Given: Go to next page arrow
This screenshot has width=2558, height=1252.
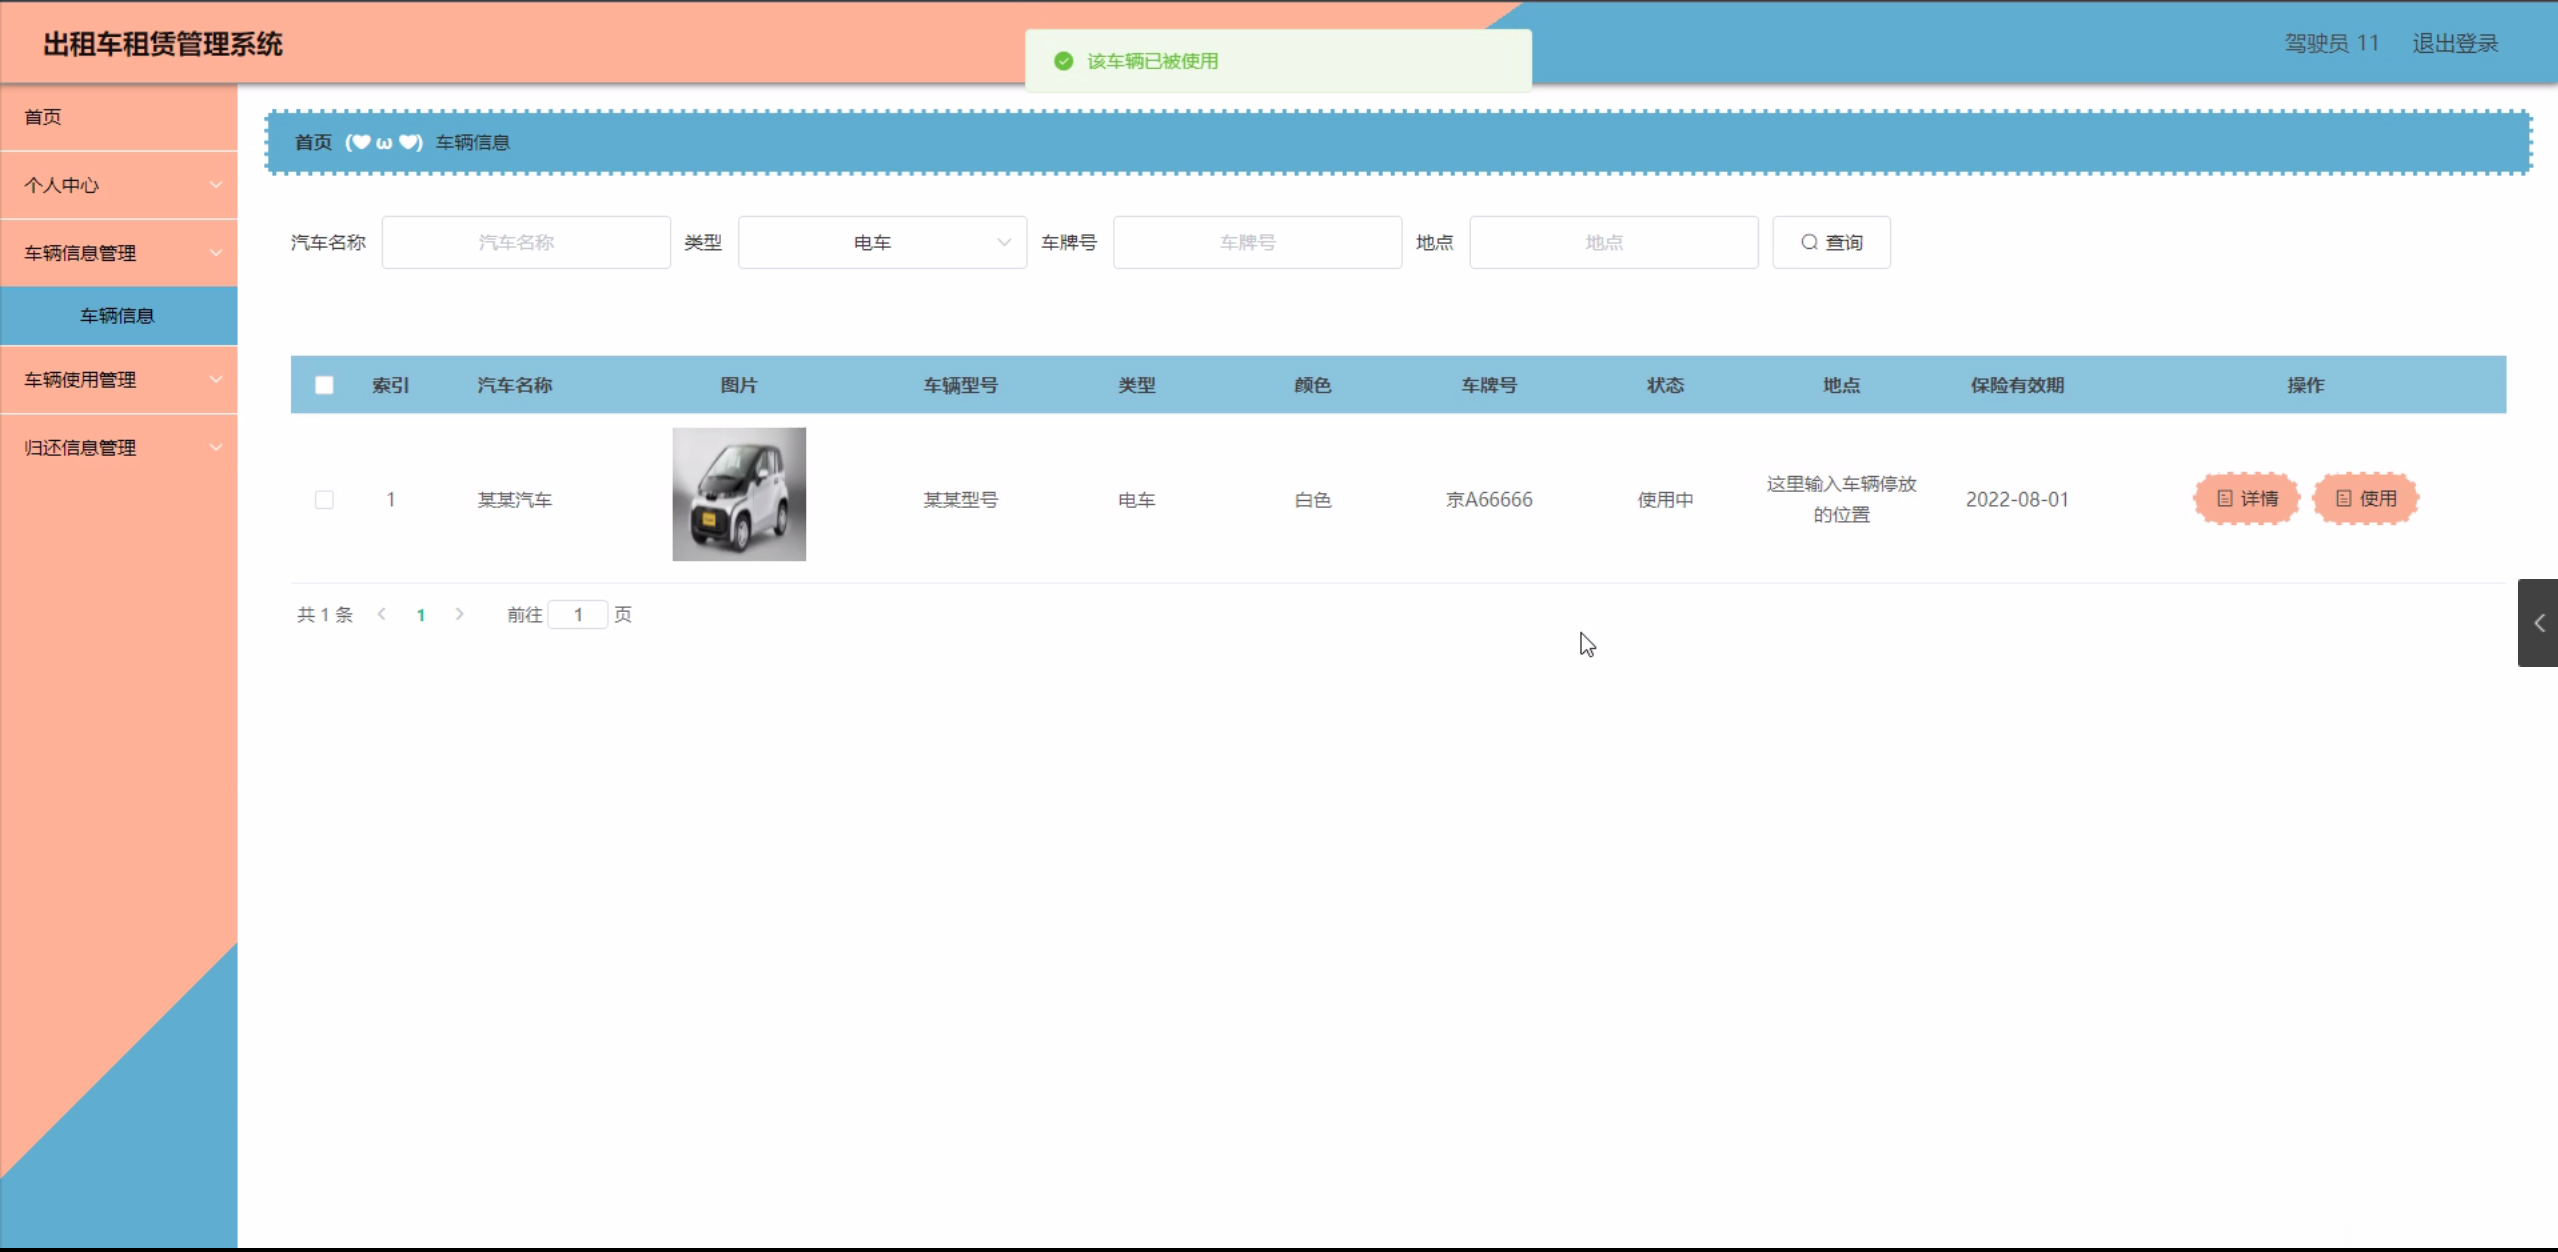Looking at the screenshot, I should (459, 614).
